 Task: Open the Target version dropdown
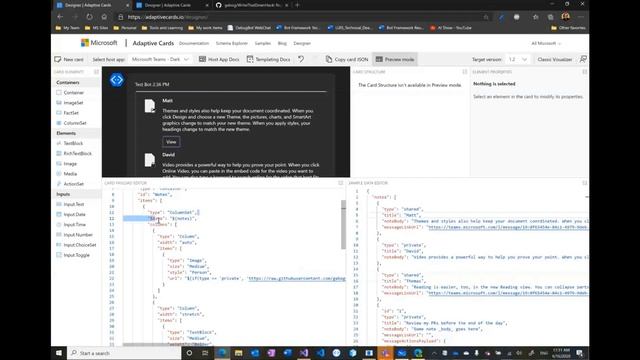coord(517,59)
